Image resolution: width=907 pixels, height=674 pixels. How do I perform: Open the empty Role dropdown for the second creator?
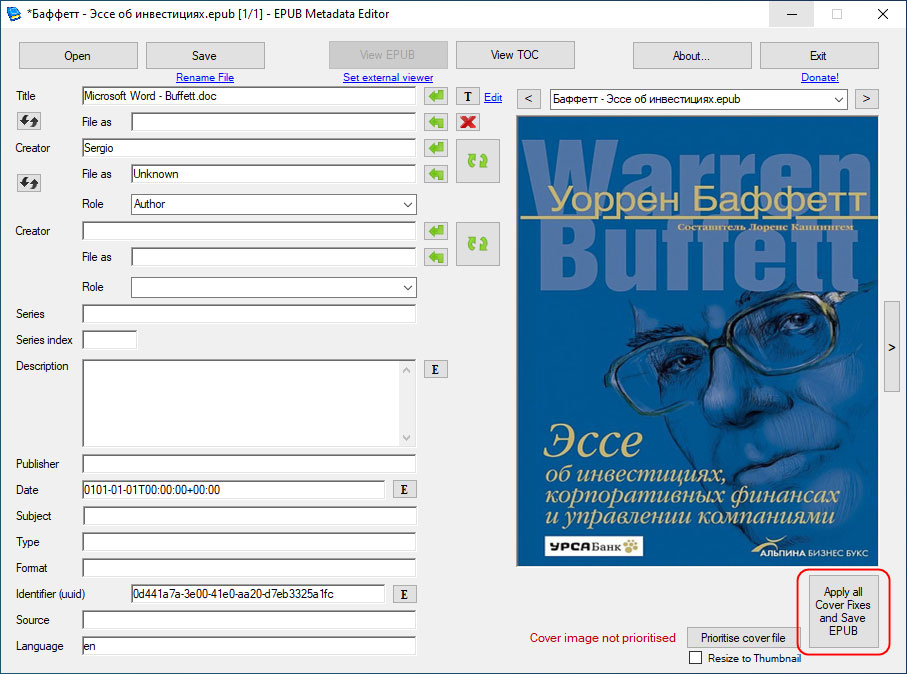click(x=274, y=288)
